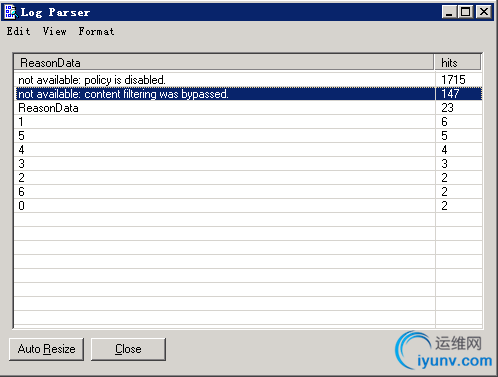
Task: Select the ReasonData row showing 6
Action: coord(248,192)
